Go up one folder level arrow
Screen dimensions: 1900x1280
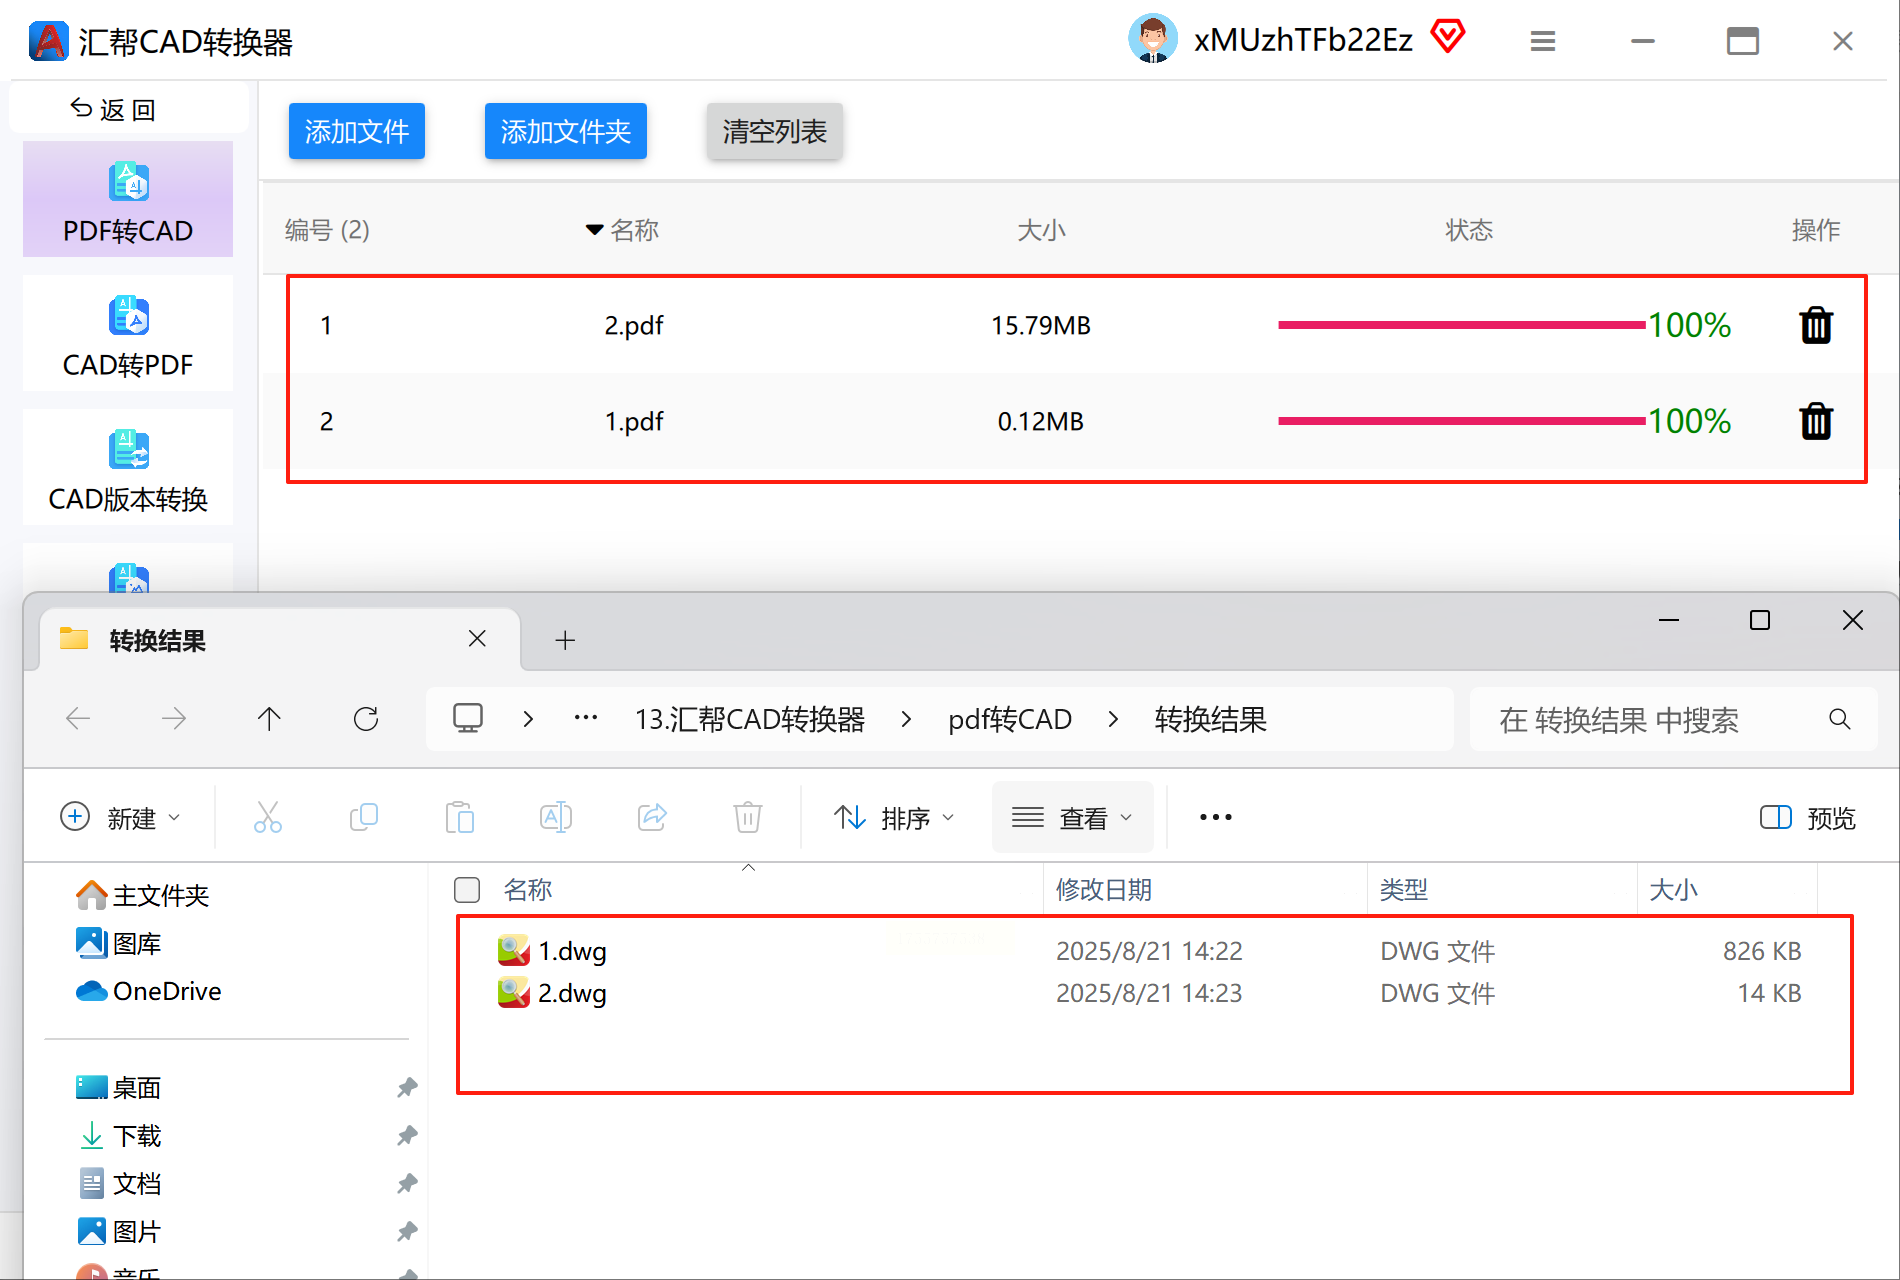coord(269,719)
